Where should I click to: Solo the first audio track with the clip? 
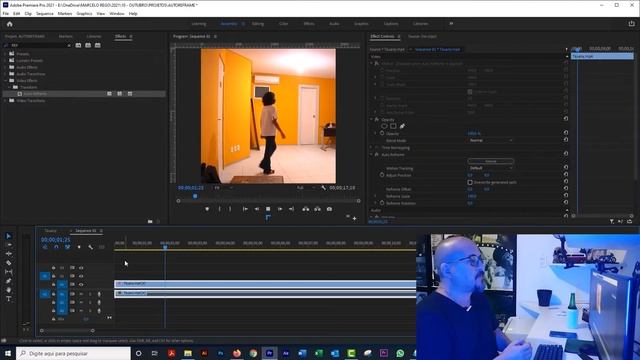[x=90, y=294]
